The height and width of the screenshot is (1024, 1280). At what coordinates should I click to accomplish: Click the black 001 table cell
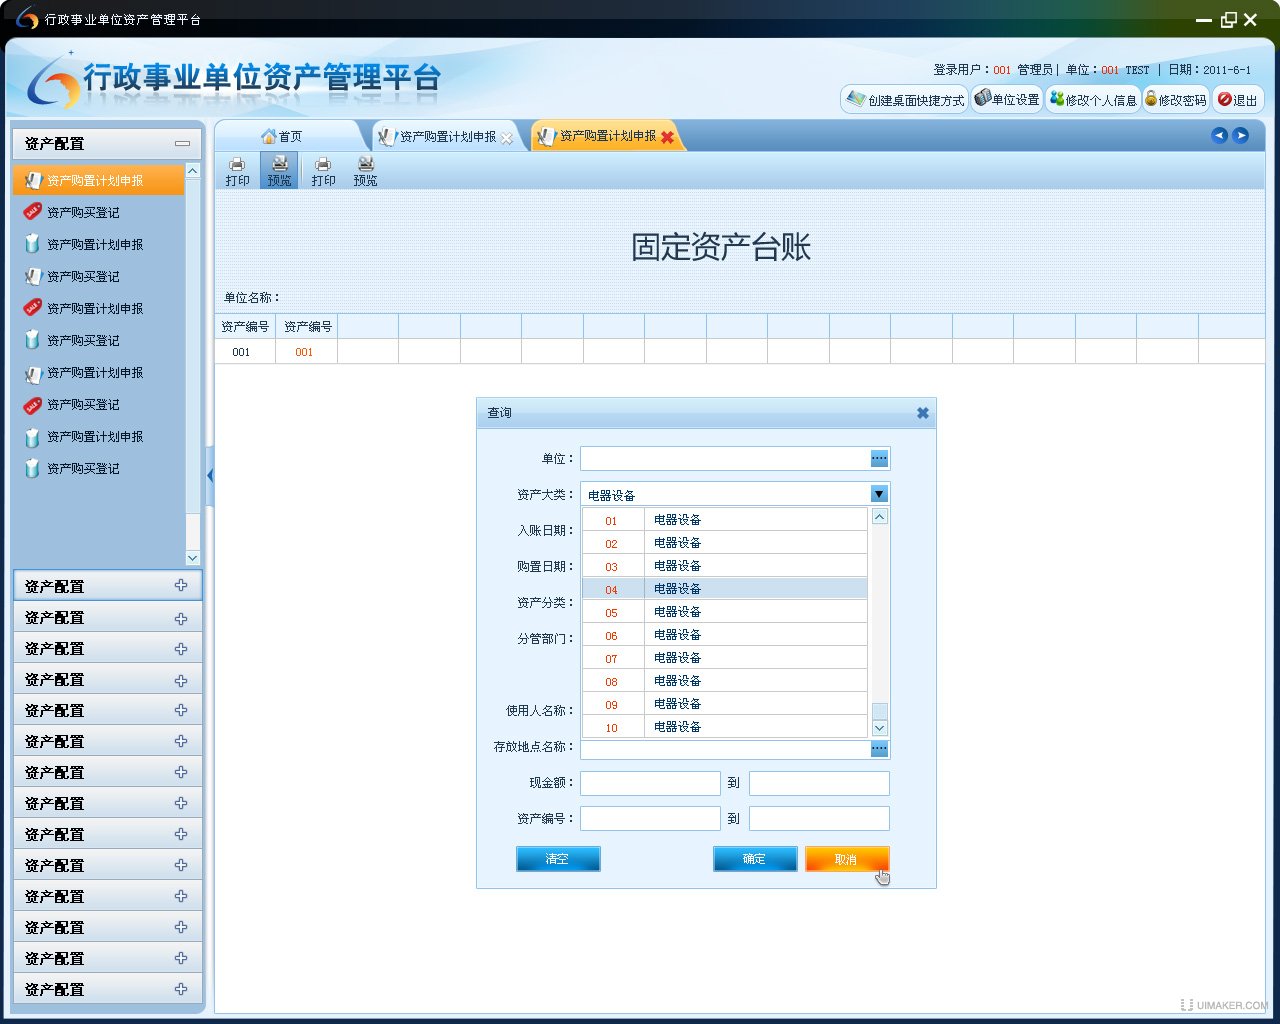(244, 352)
